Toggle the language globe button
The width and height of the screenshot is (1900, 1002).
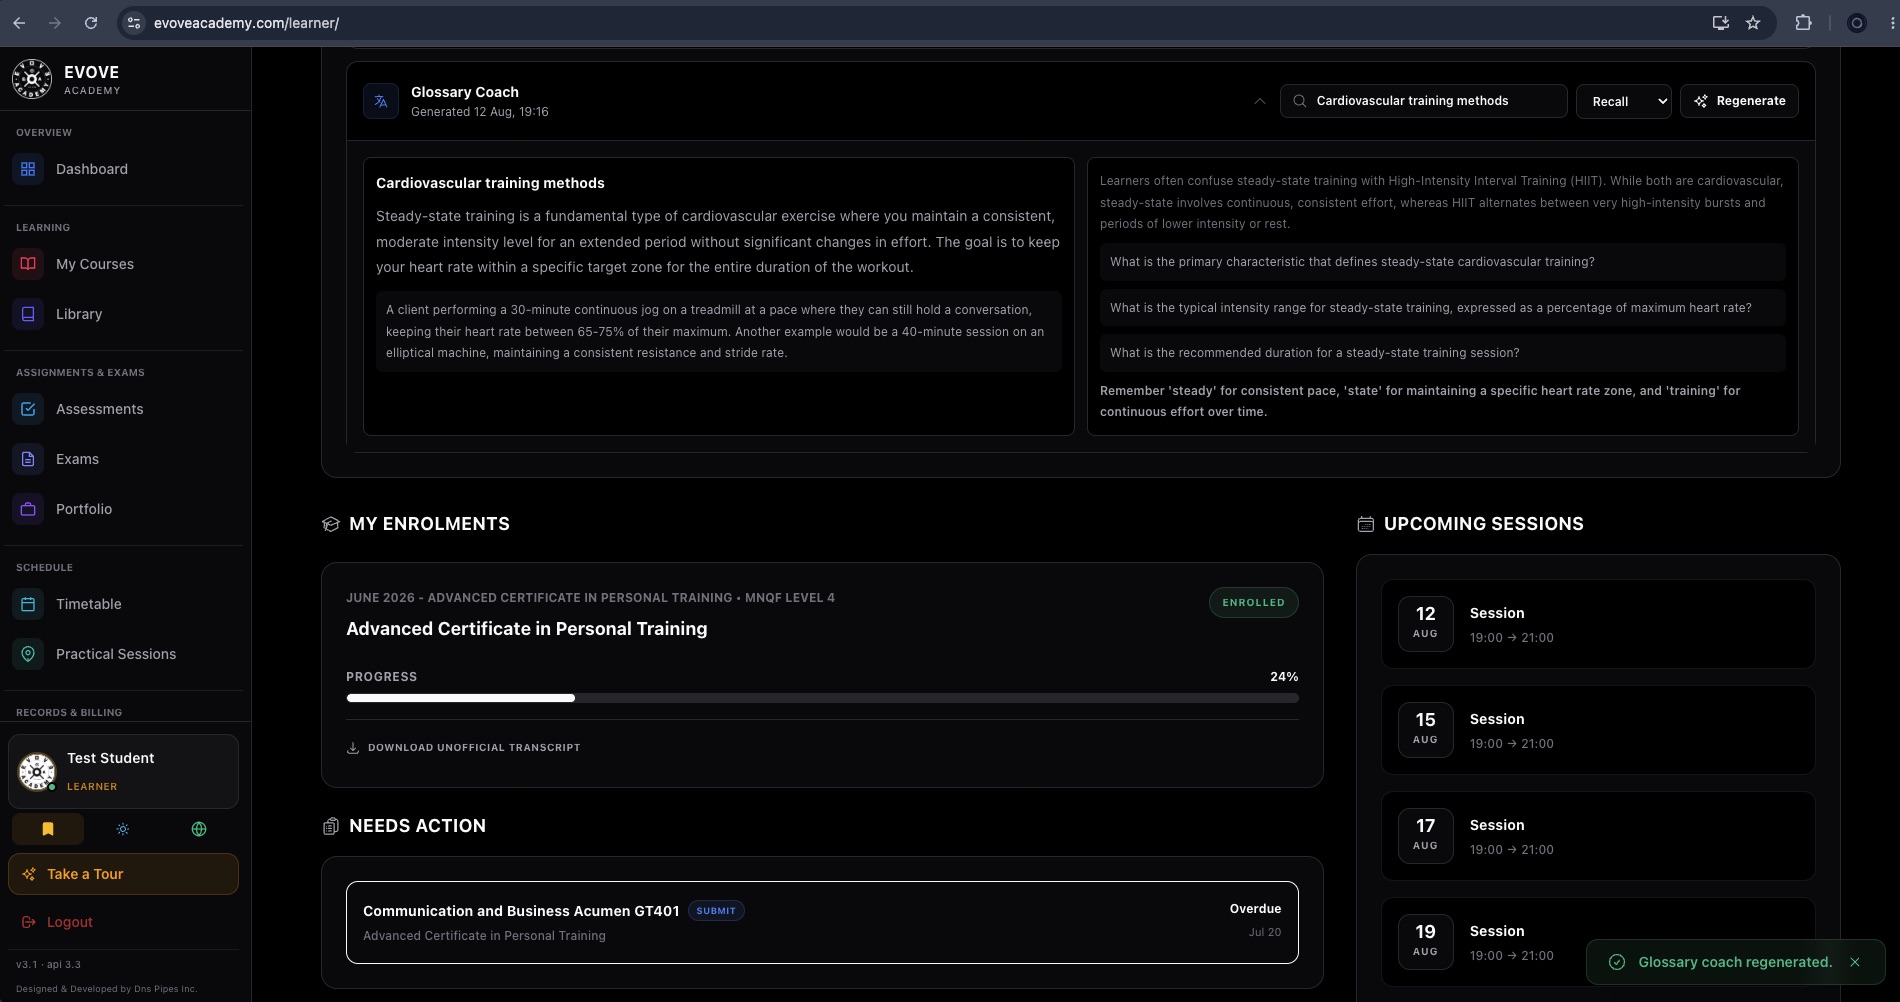tap(199, 829)
